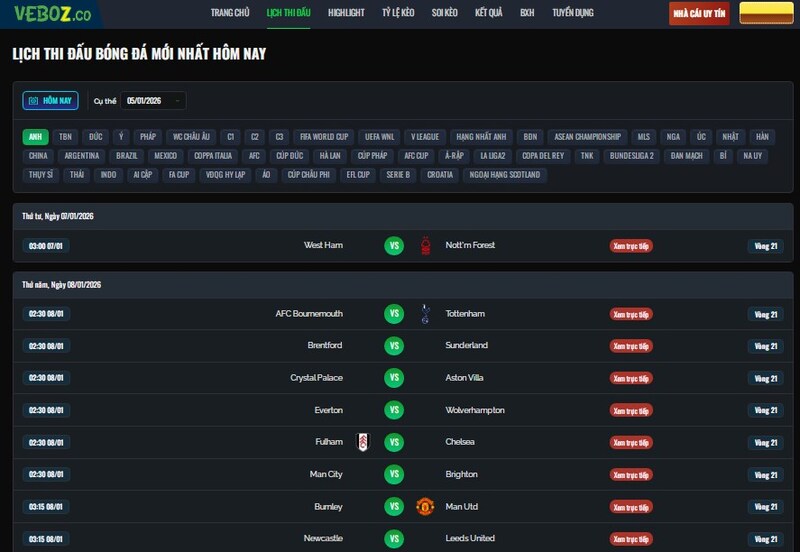Click the VEBOZ.co logo

pos(52,14)
